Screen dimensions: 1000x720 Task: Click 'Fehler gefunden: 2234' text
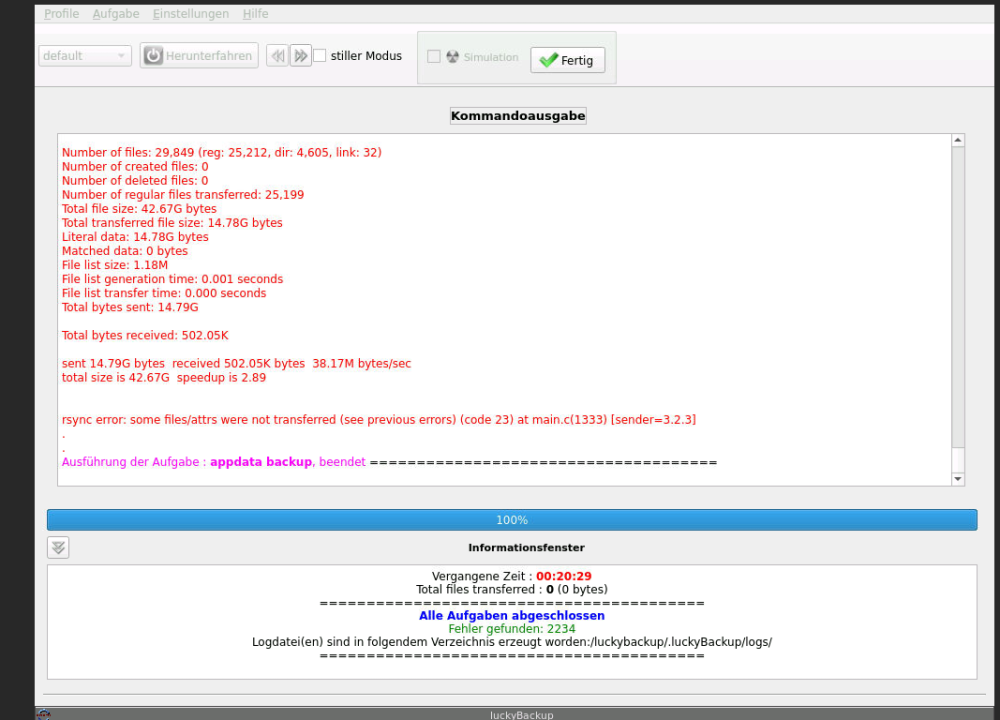(511, 629)
